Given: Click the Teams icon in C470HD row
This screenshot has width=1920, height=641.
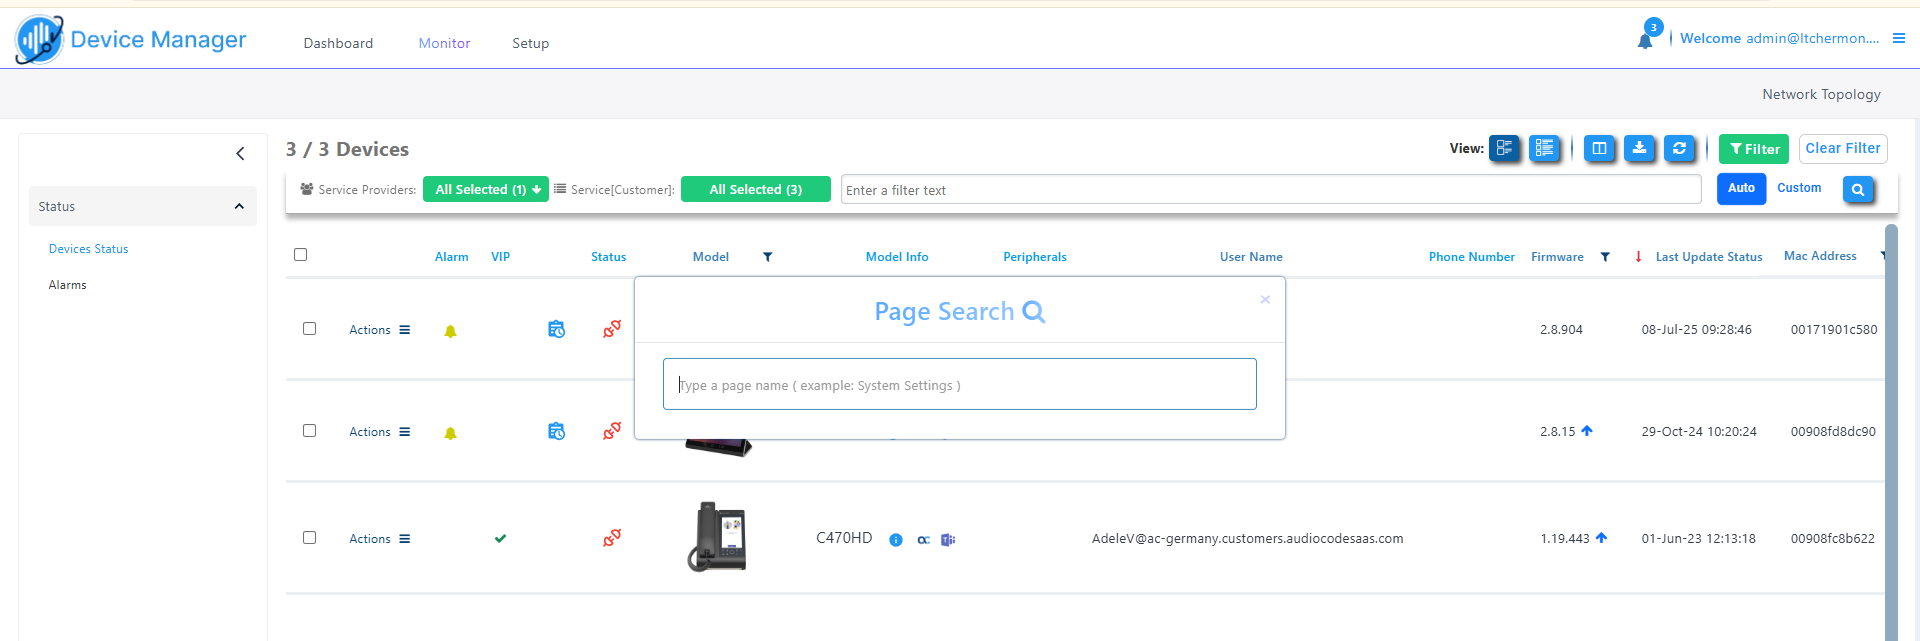Looking at the screenshot, I should [948, 540].
